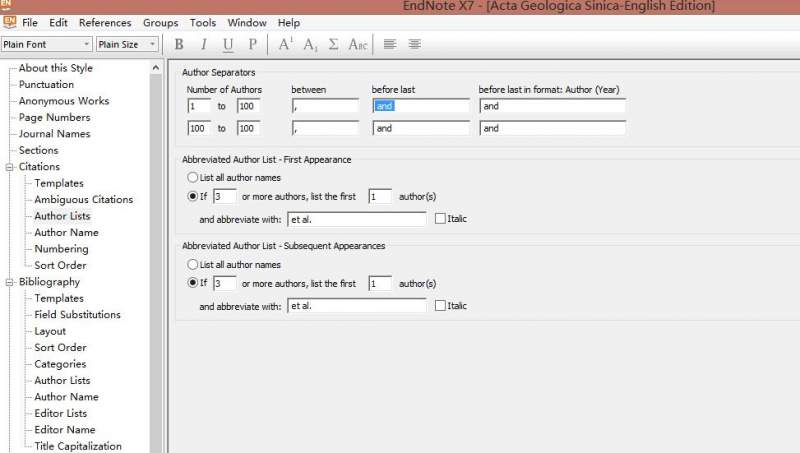Open Templates under Citations

59,183
